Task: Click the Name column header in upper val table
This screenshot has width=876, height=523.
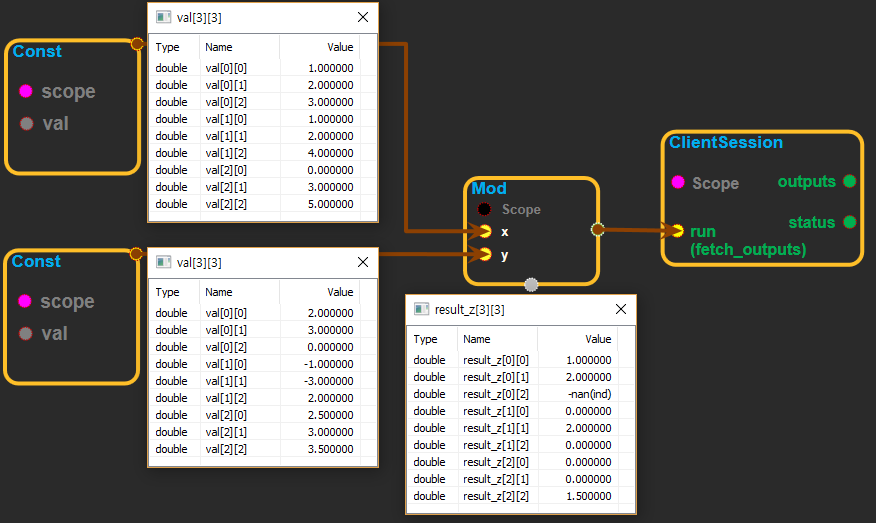Action: point(219,47)
